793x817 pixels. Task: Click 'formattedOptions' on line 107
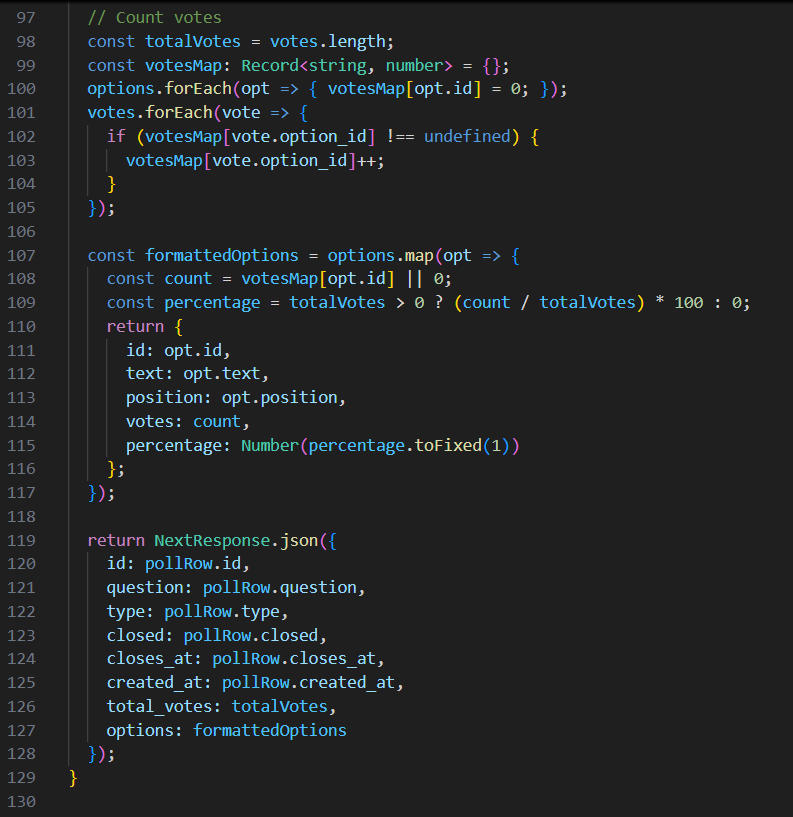tap(221, 255)
